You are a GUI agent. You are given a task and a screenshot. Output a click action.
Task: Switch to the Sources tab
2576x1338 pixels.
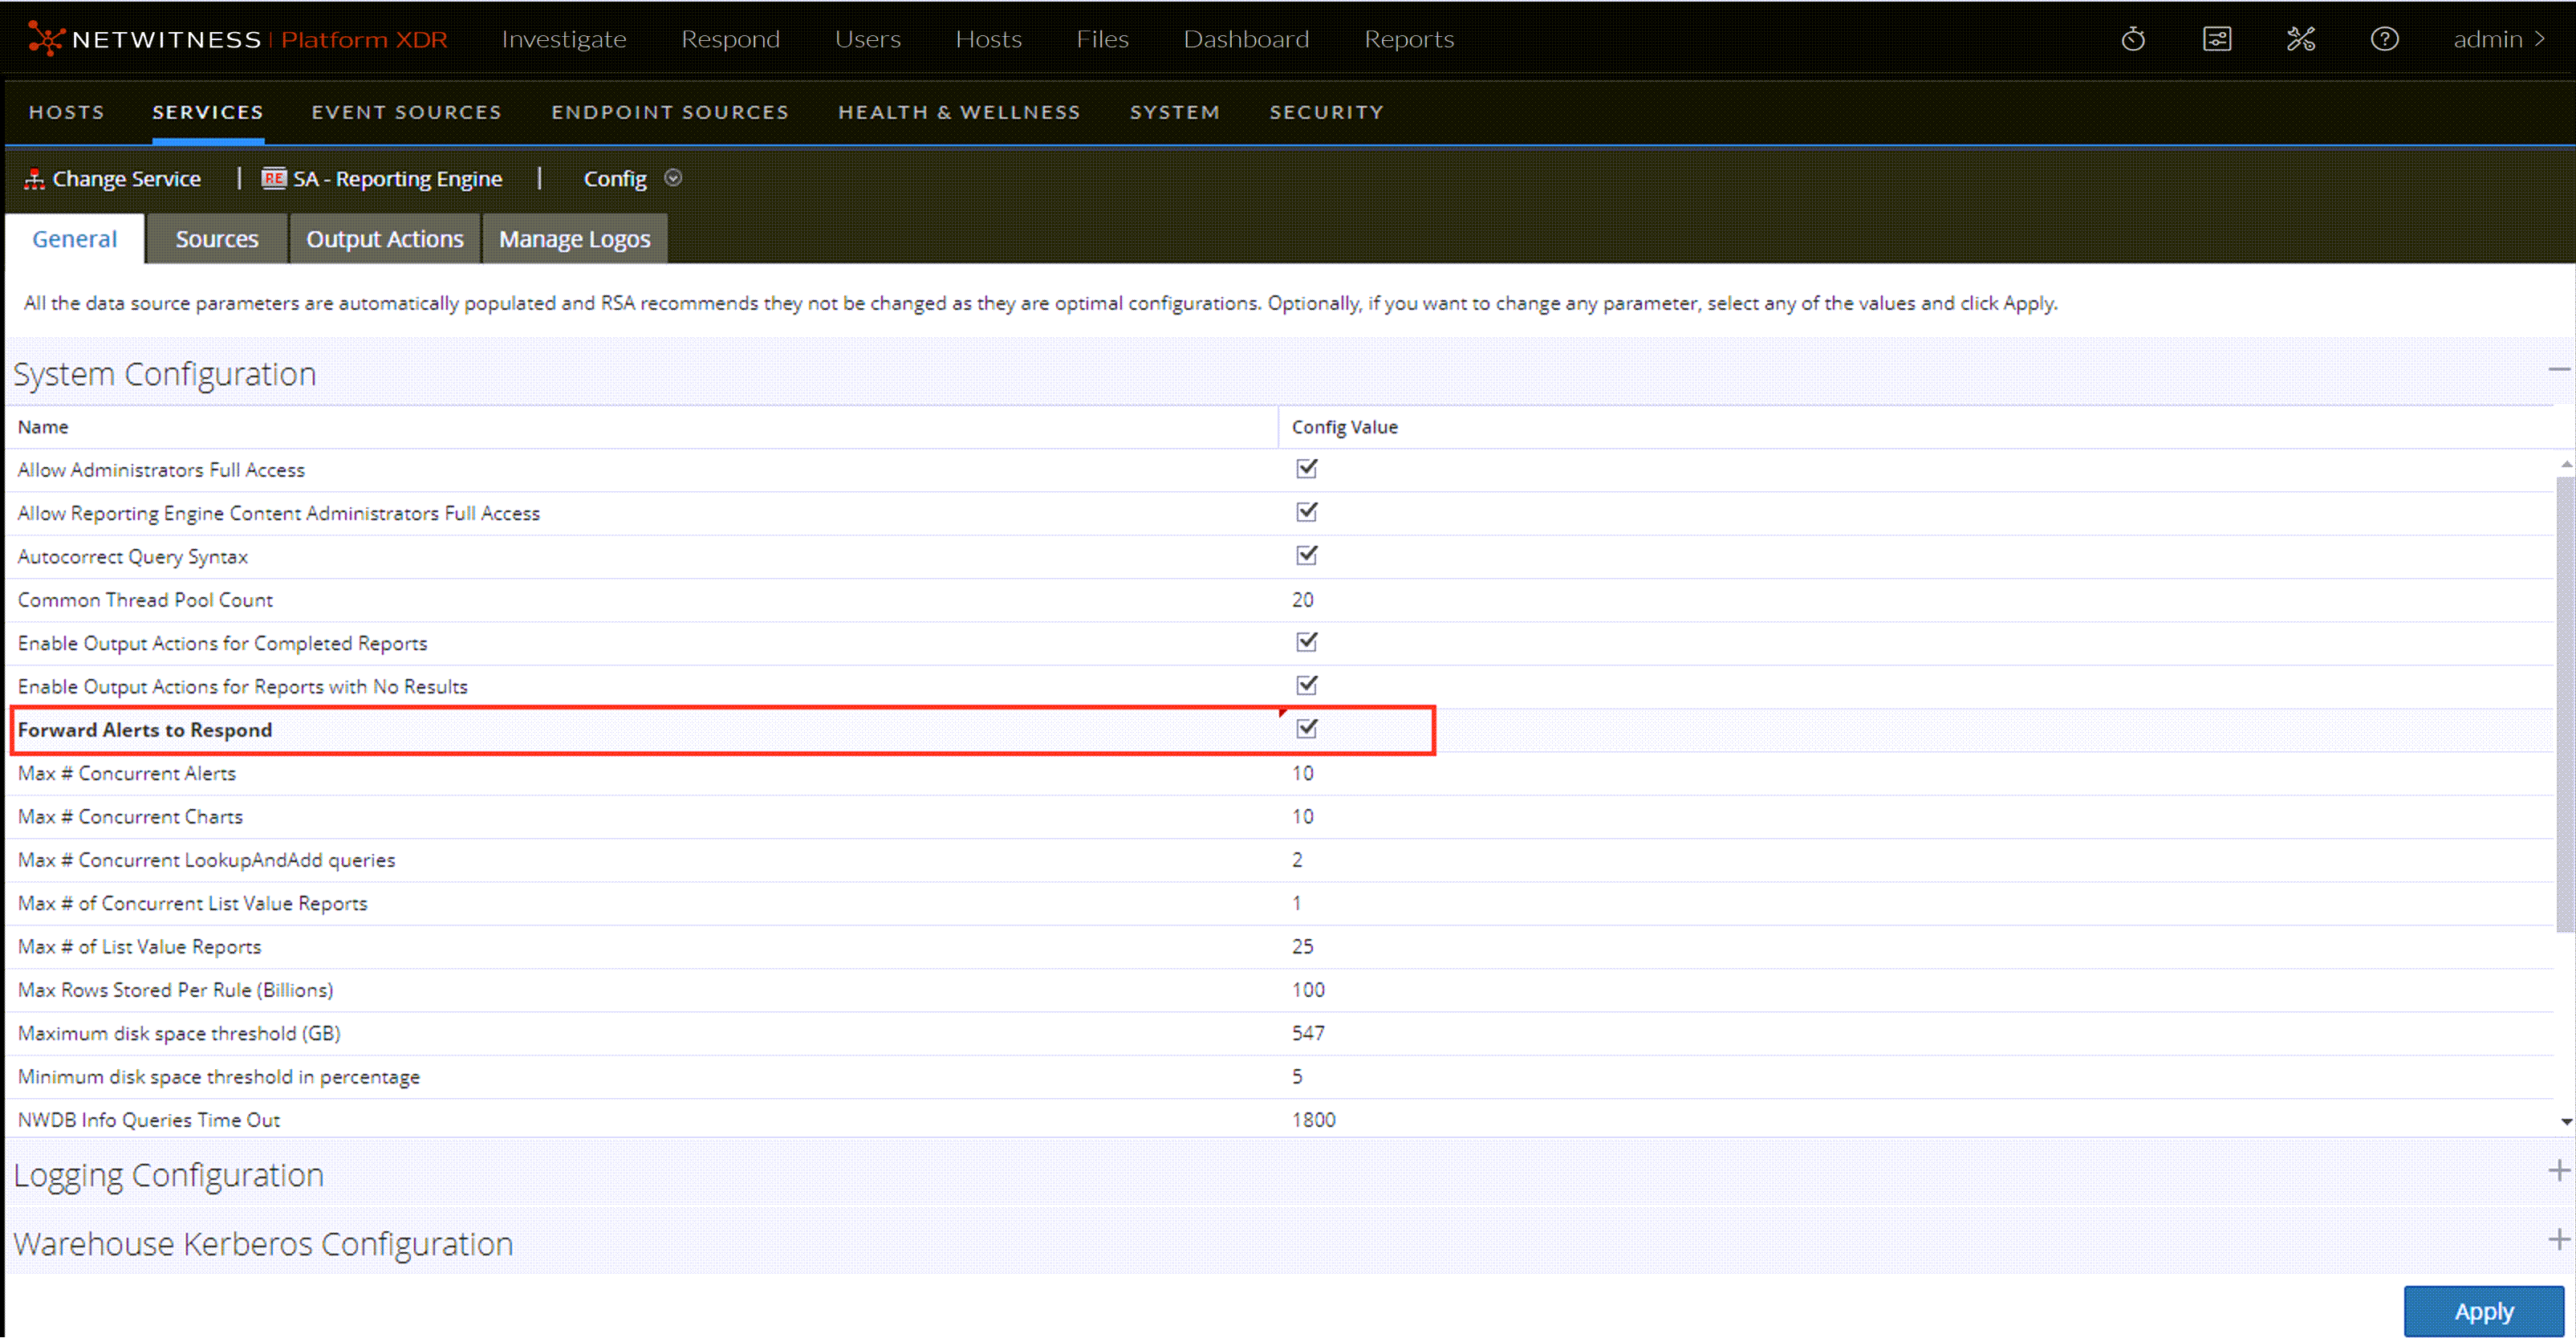pos(217,239)
